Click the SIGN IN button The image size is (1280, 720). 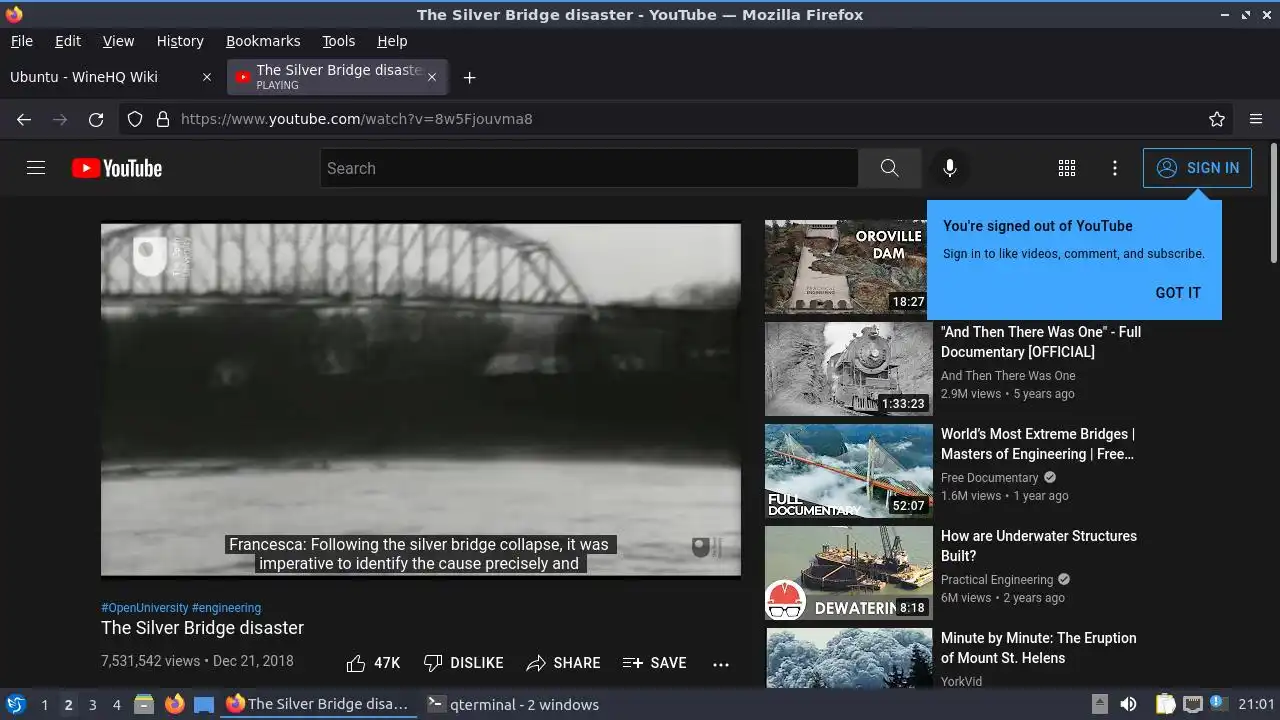[x=1197, y=168]
